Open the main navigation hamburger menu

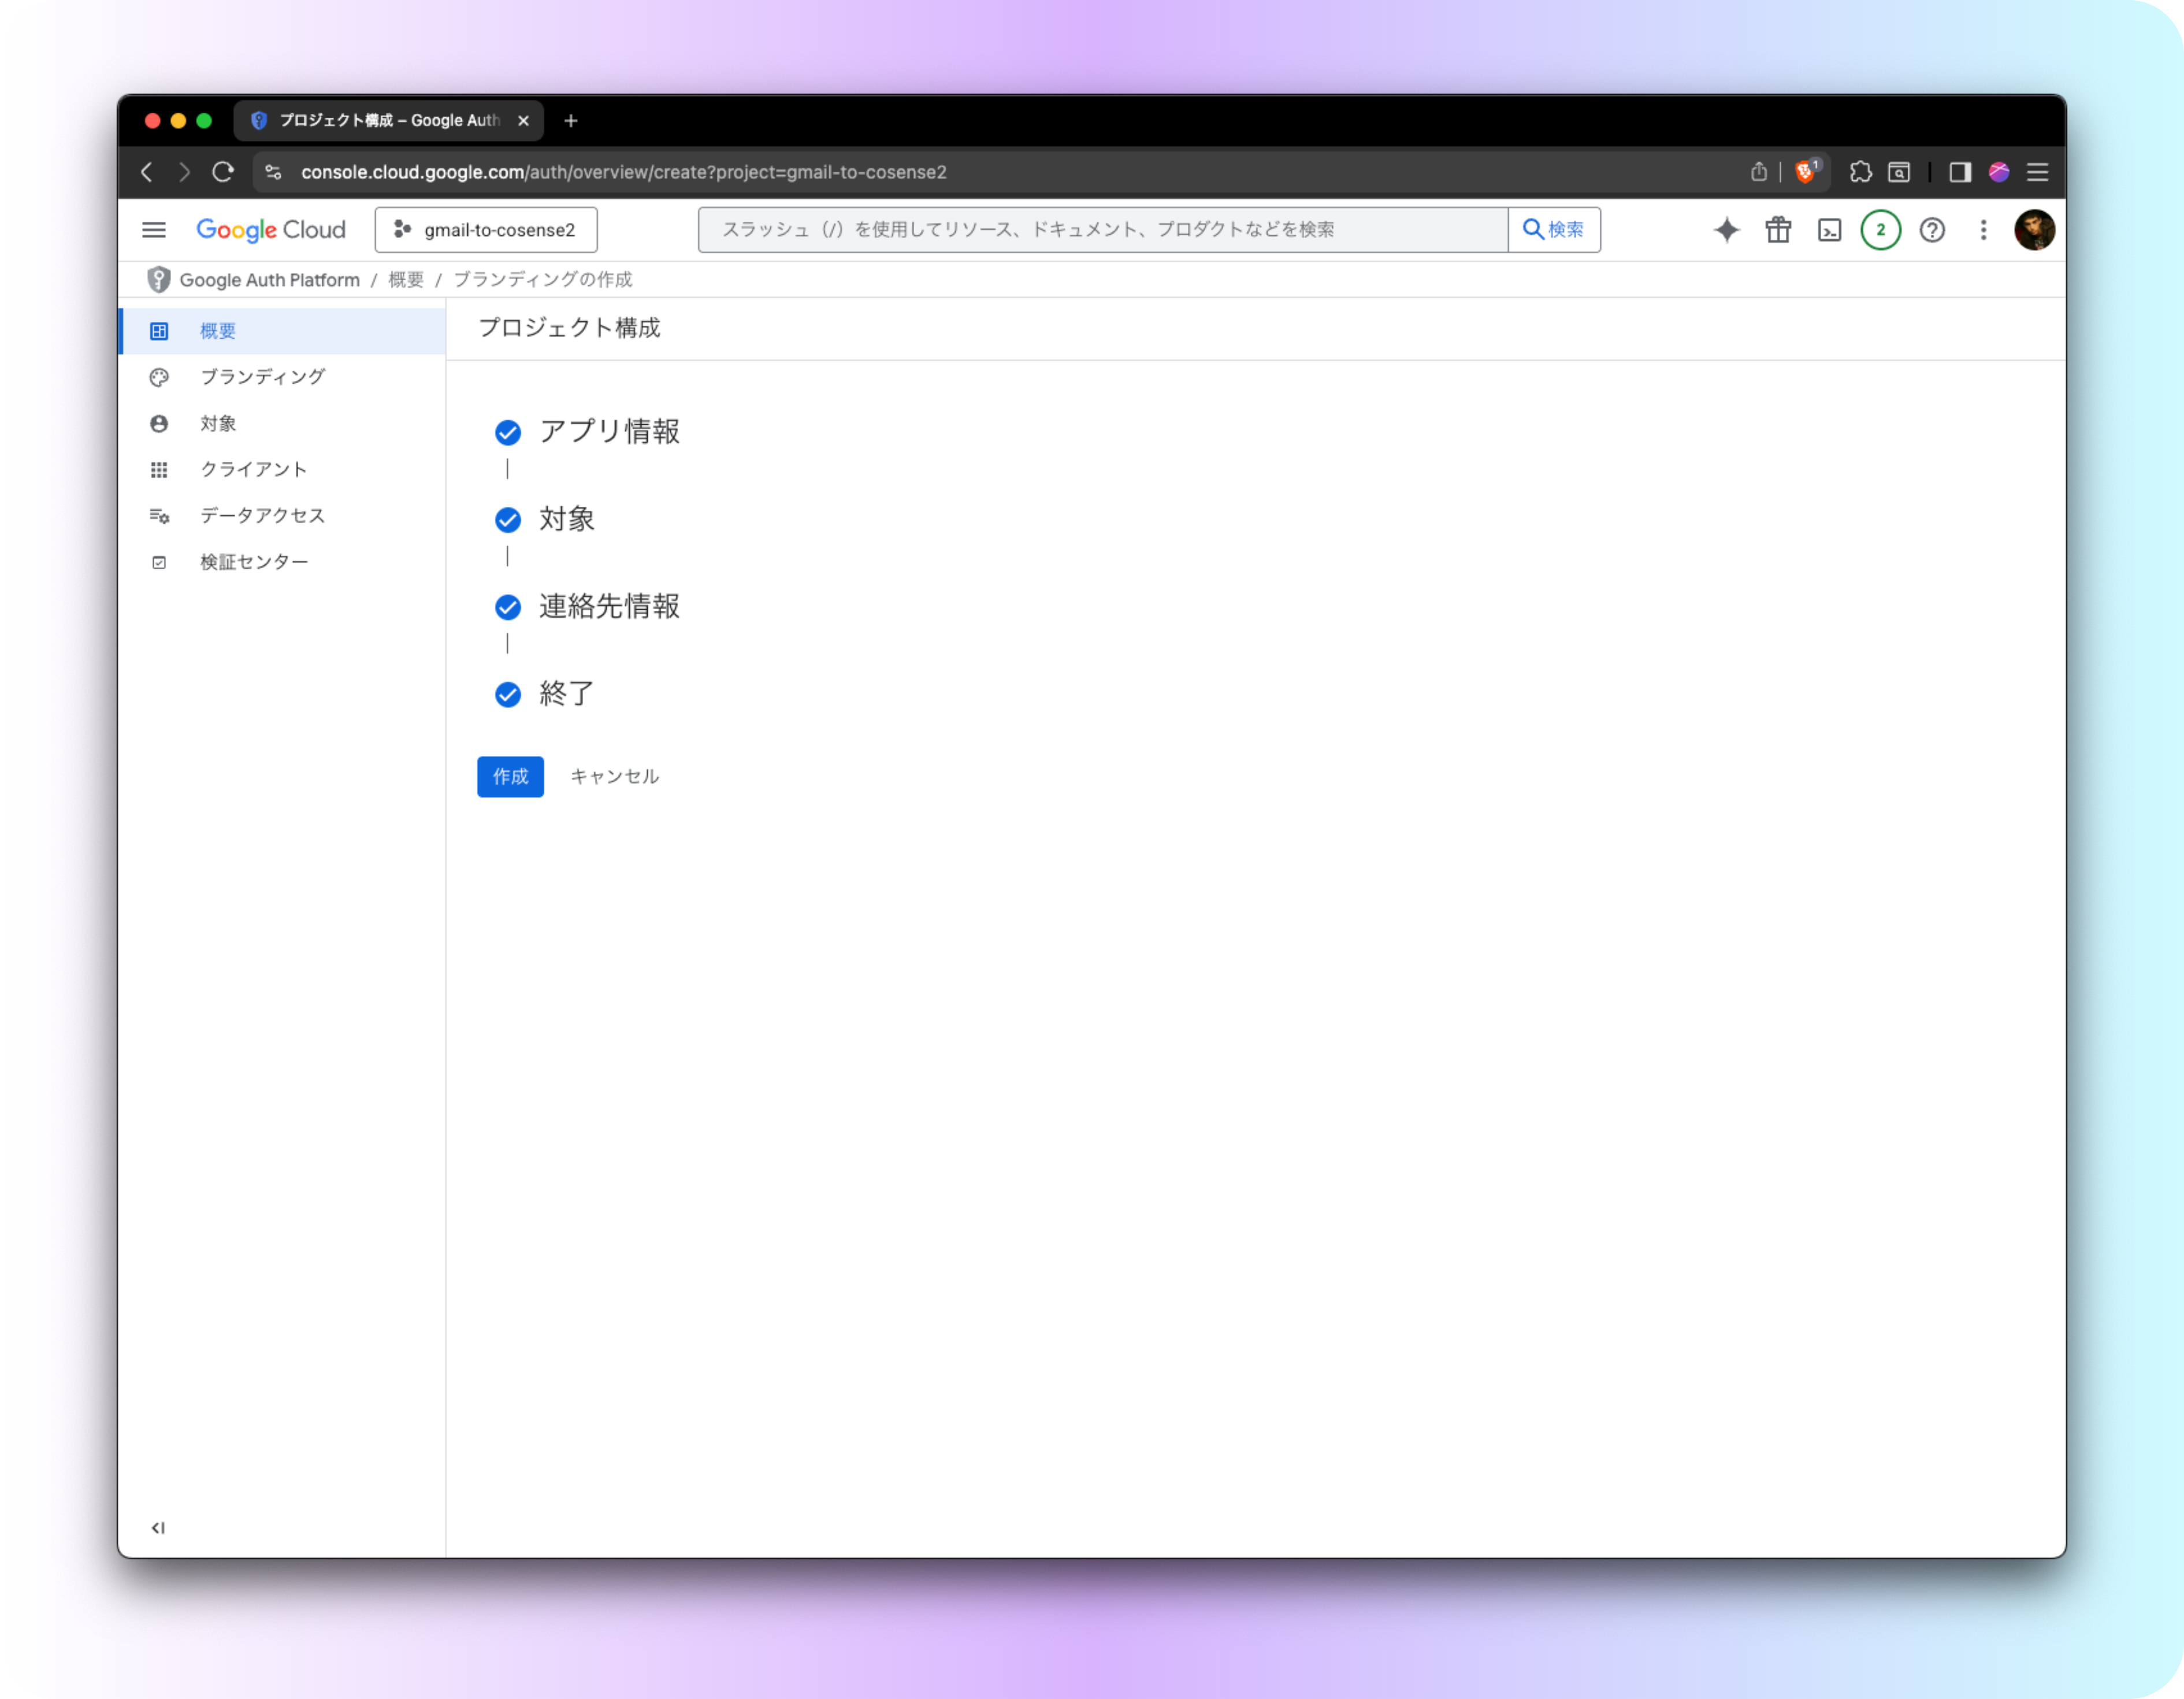(x=154, y=230)
